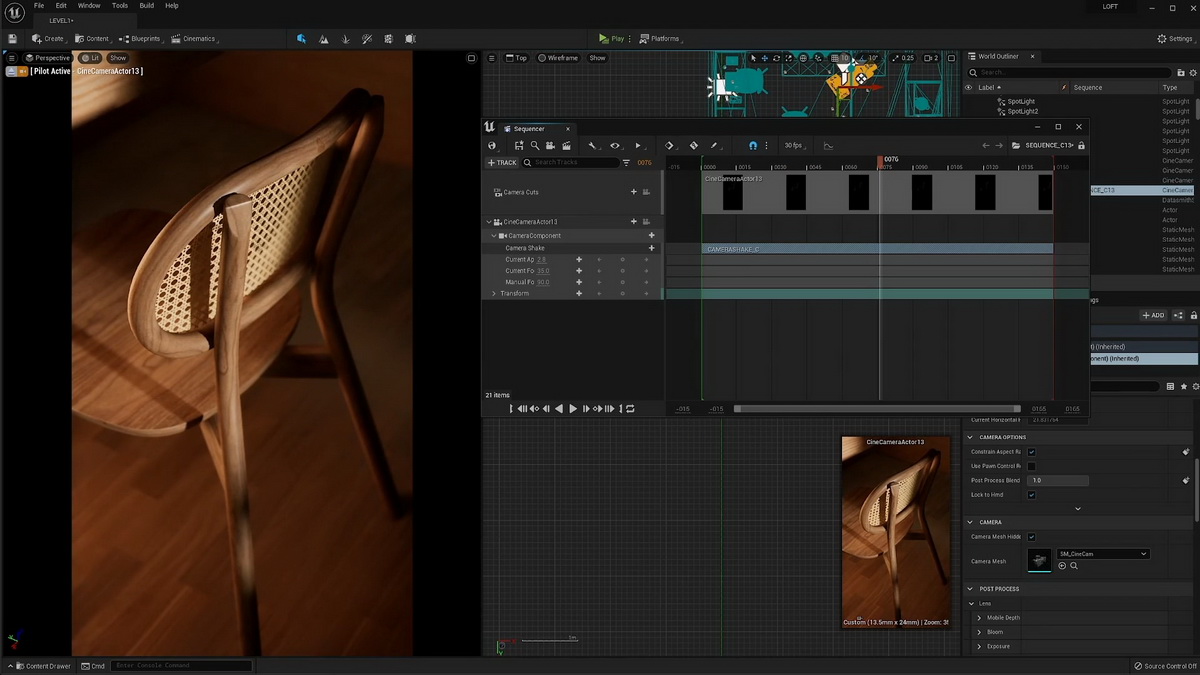Add a keyframe on Manual Focus track

tap(579, 282)
